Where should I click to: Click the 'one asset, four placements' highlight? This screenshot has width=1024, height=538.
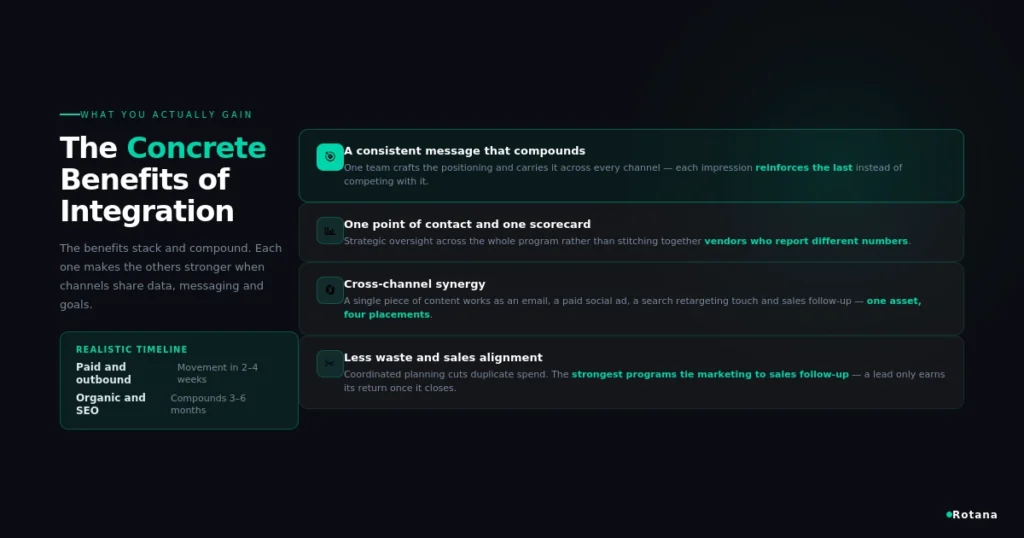(632, 308)
